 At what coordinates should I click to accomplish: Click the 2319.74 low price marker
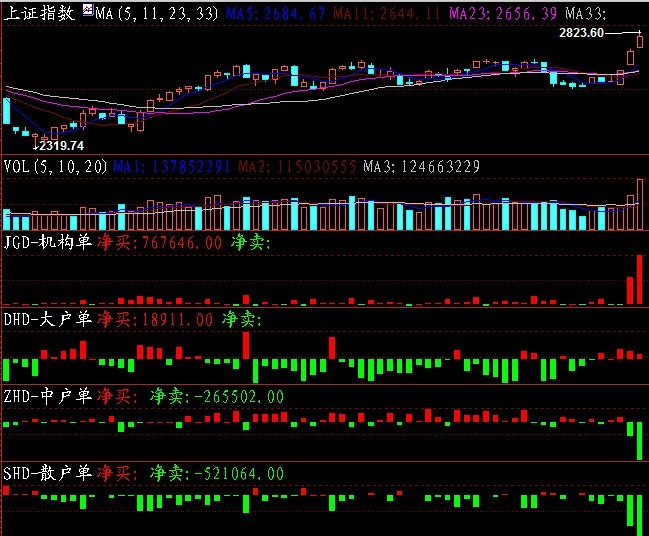pyautogui.click(x=60, y=146)
